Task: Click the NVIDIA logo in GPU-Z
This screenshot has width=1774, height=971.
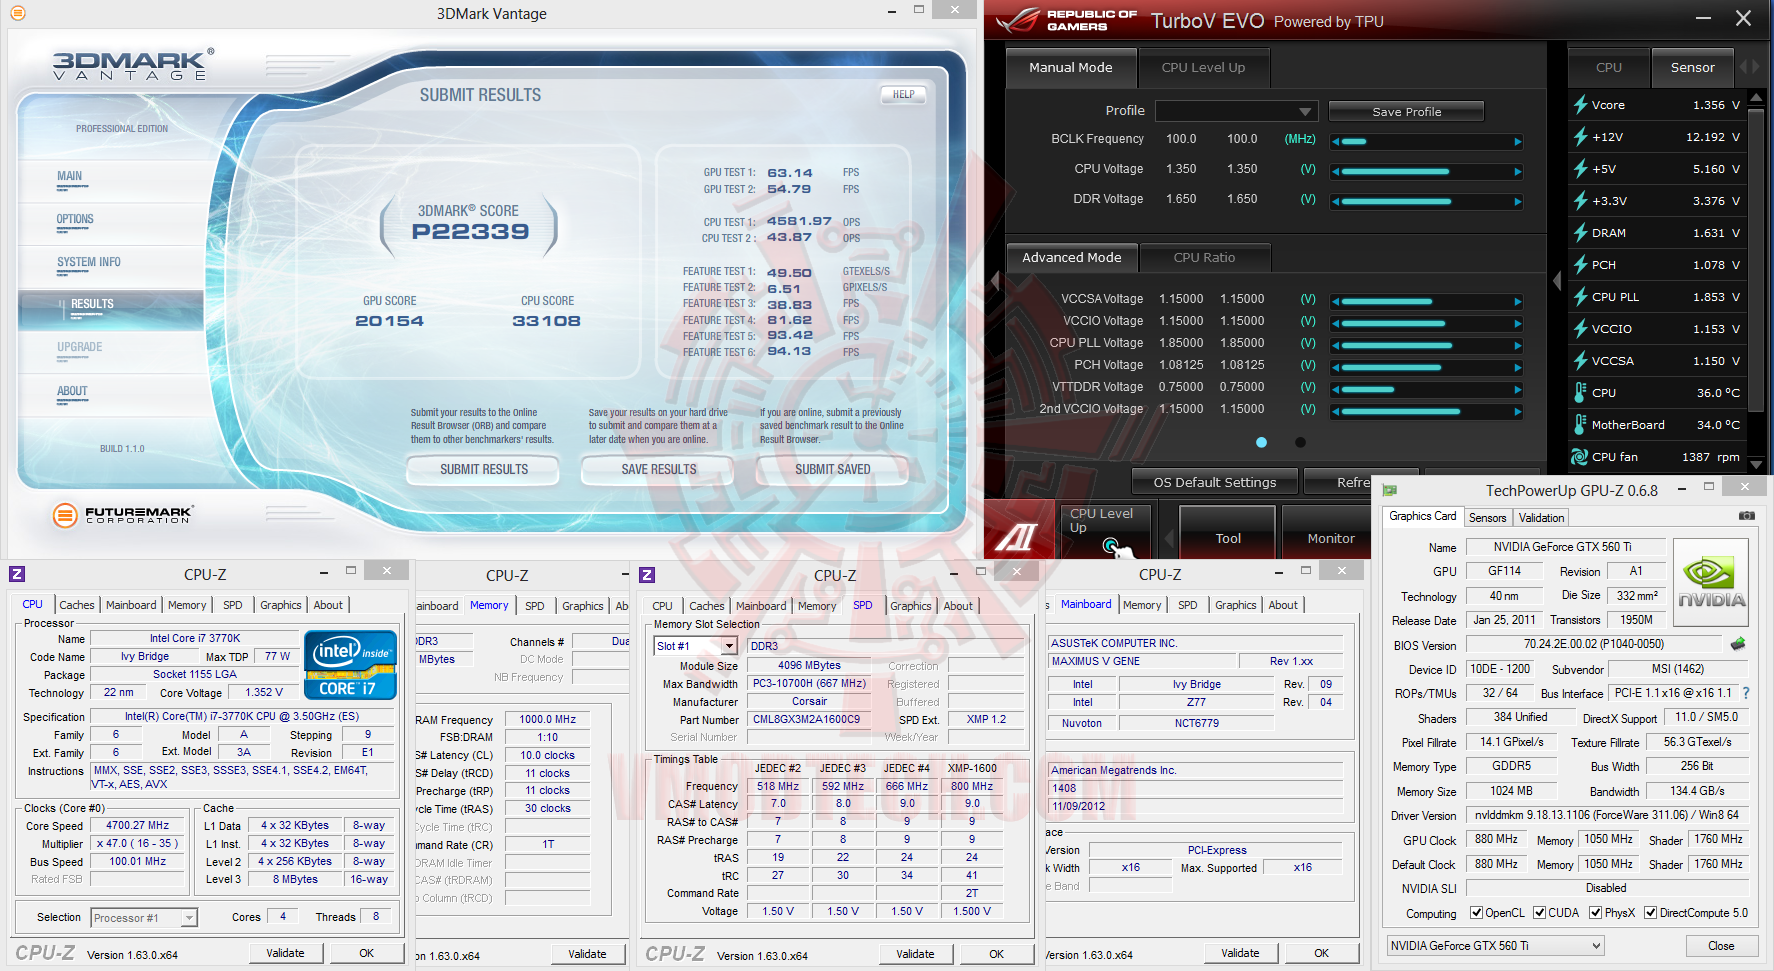Action: pos(1711,583)
